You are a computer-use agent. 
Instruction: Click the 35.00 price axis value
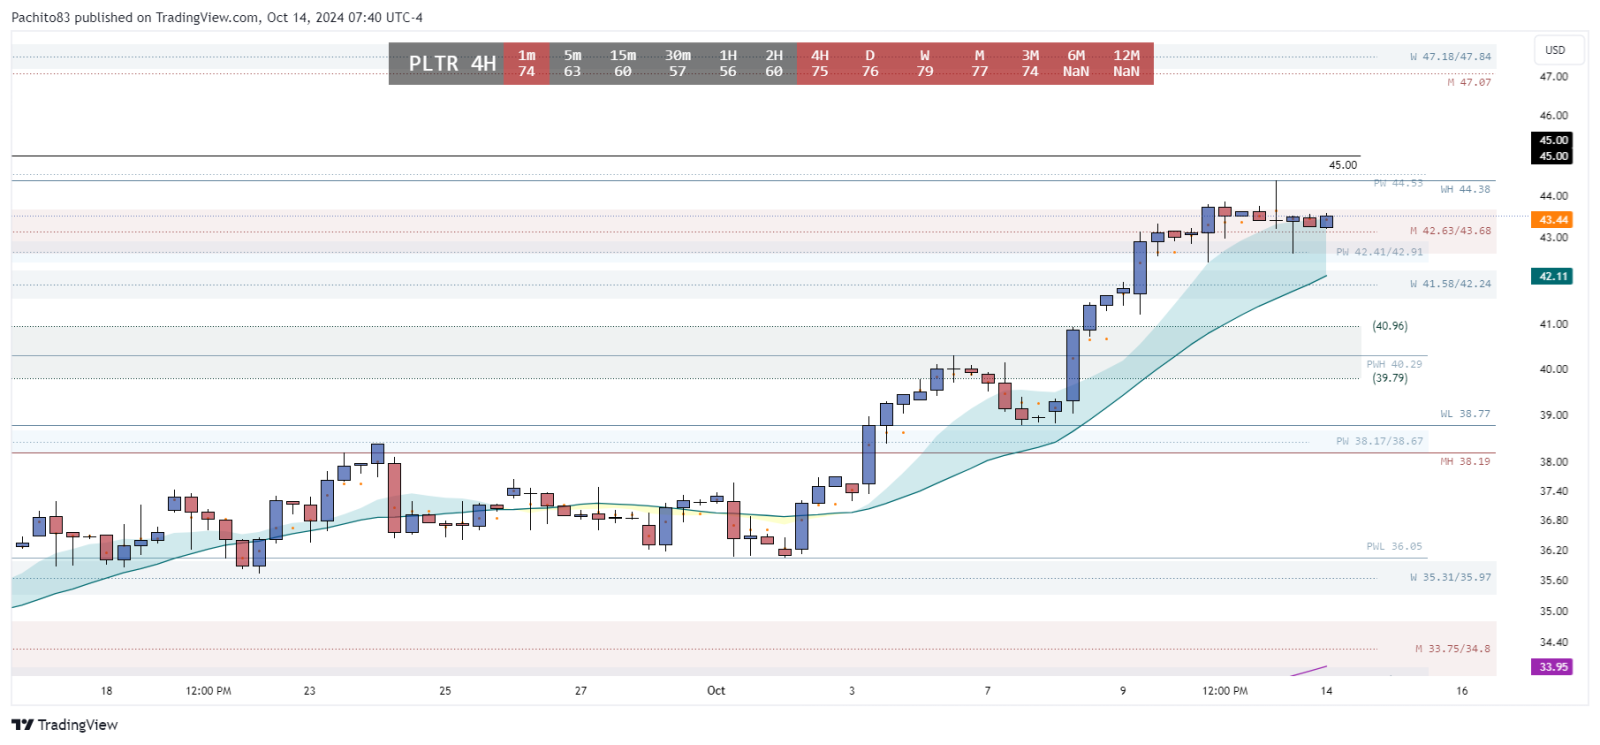[x=1554, y=611]
